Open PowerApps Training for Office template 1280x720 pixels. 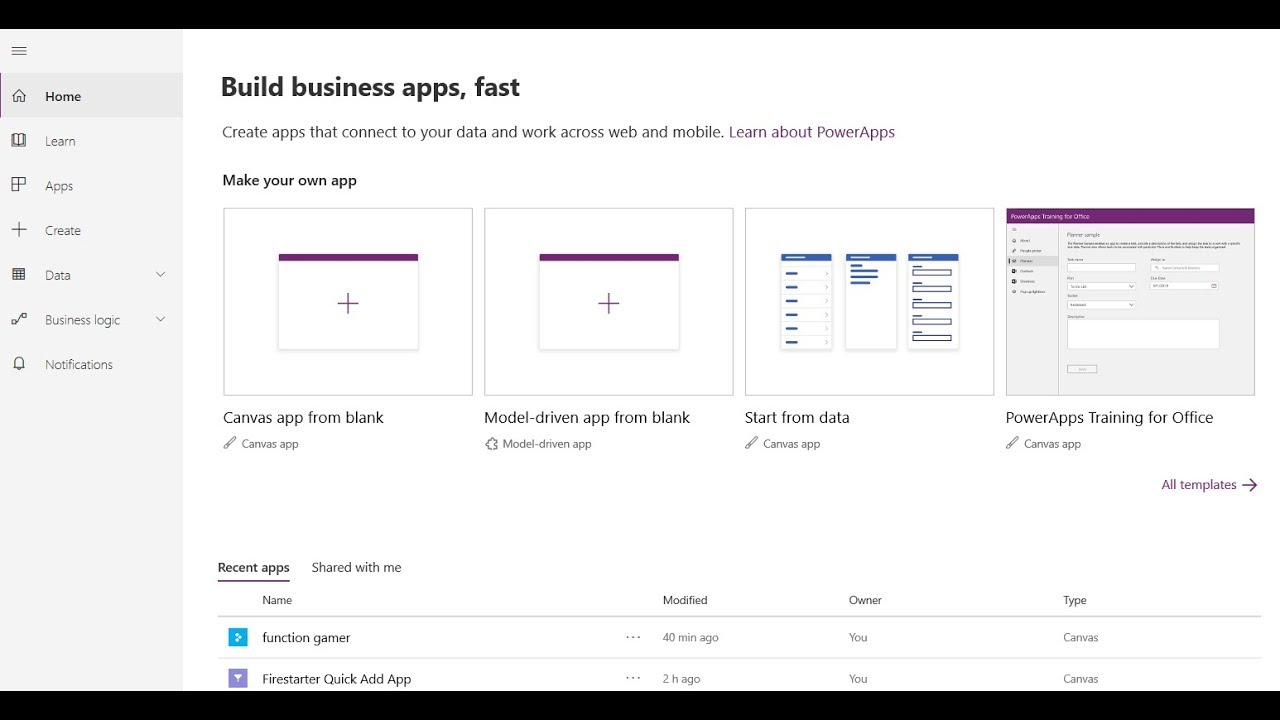click(x=1130, y=302)
